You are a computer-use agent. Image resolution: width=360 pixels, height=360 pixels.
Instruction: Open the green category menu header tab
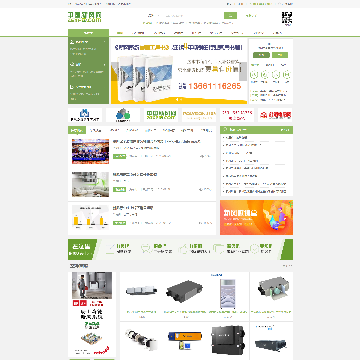(x=88, y=33)
